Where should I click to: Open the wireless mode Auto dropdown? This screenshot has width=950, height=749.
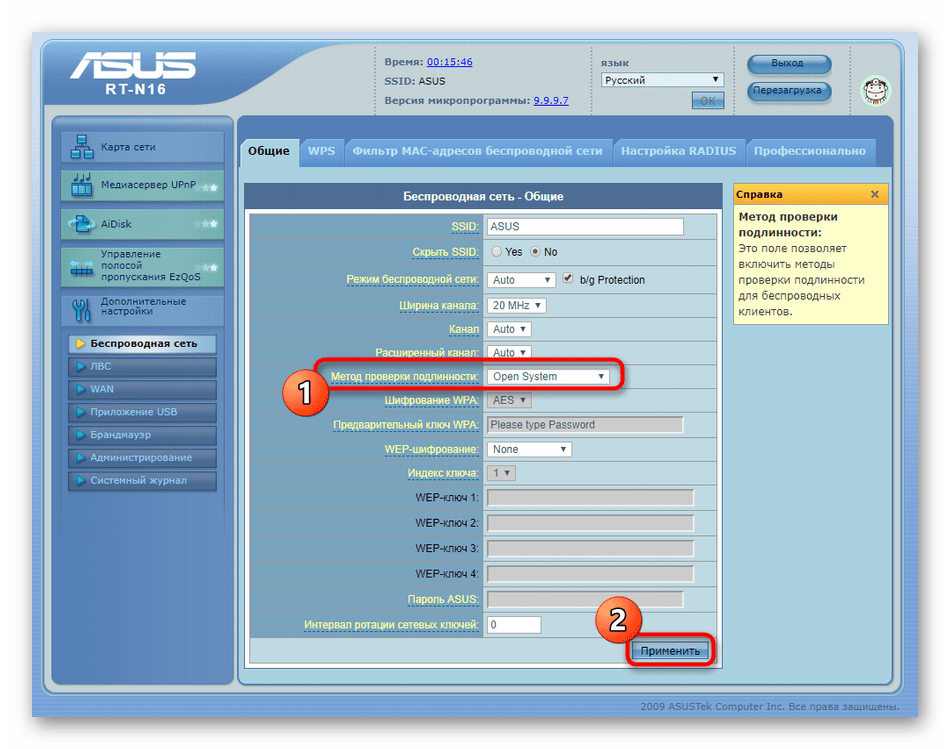tap(521, 280)
